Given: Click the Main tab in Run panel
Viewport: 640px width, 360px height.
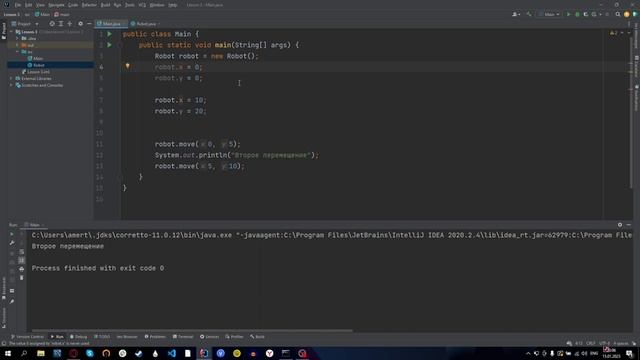Looking at the screenshot, I should (x=34, y=225).
